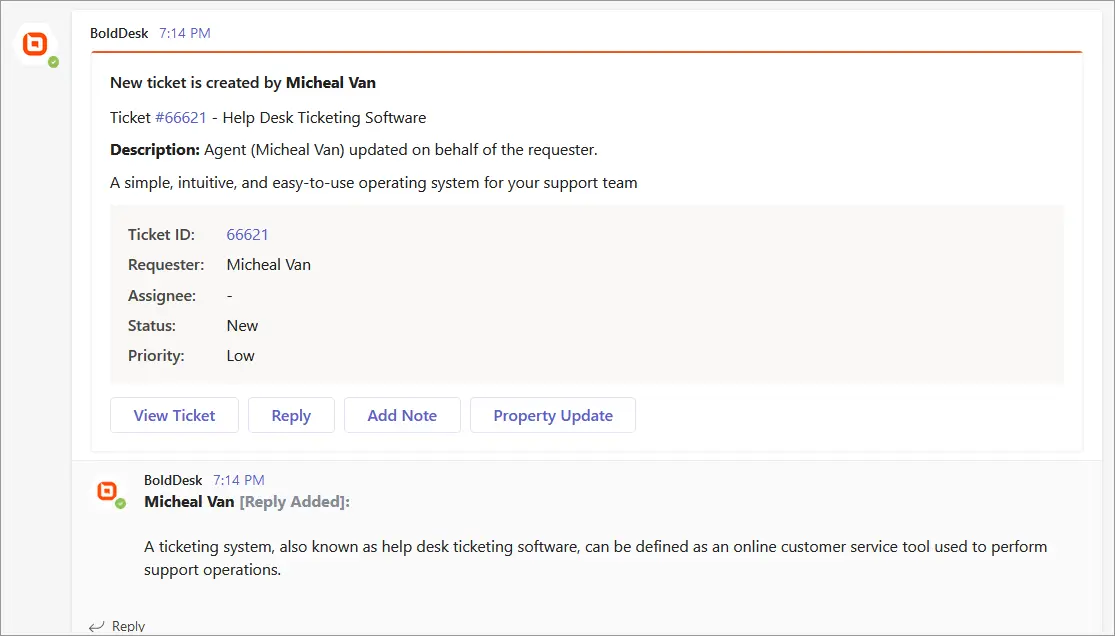
Task: Click the Status value 'New'
Action: click(x=242, y=326)
